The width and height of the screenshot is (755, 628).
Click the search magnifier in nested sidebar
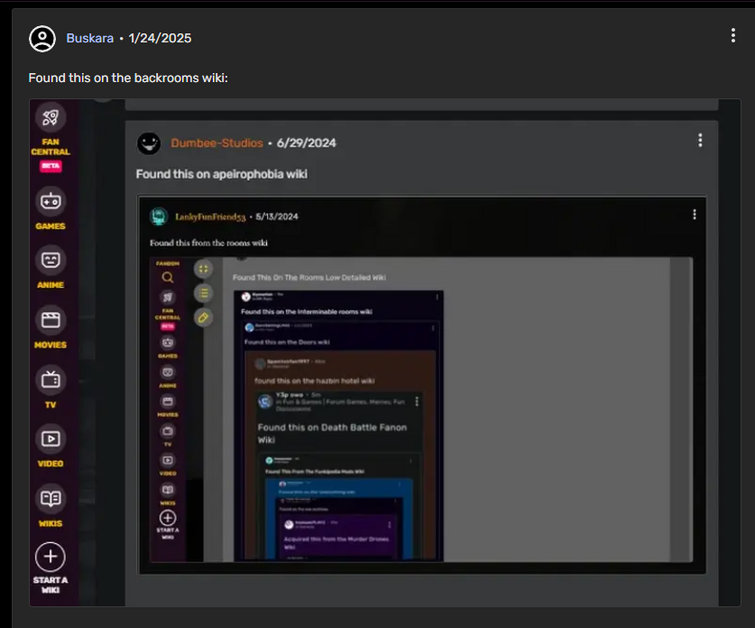click(168, 277)
